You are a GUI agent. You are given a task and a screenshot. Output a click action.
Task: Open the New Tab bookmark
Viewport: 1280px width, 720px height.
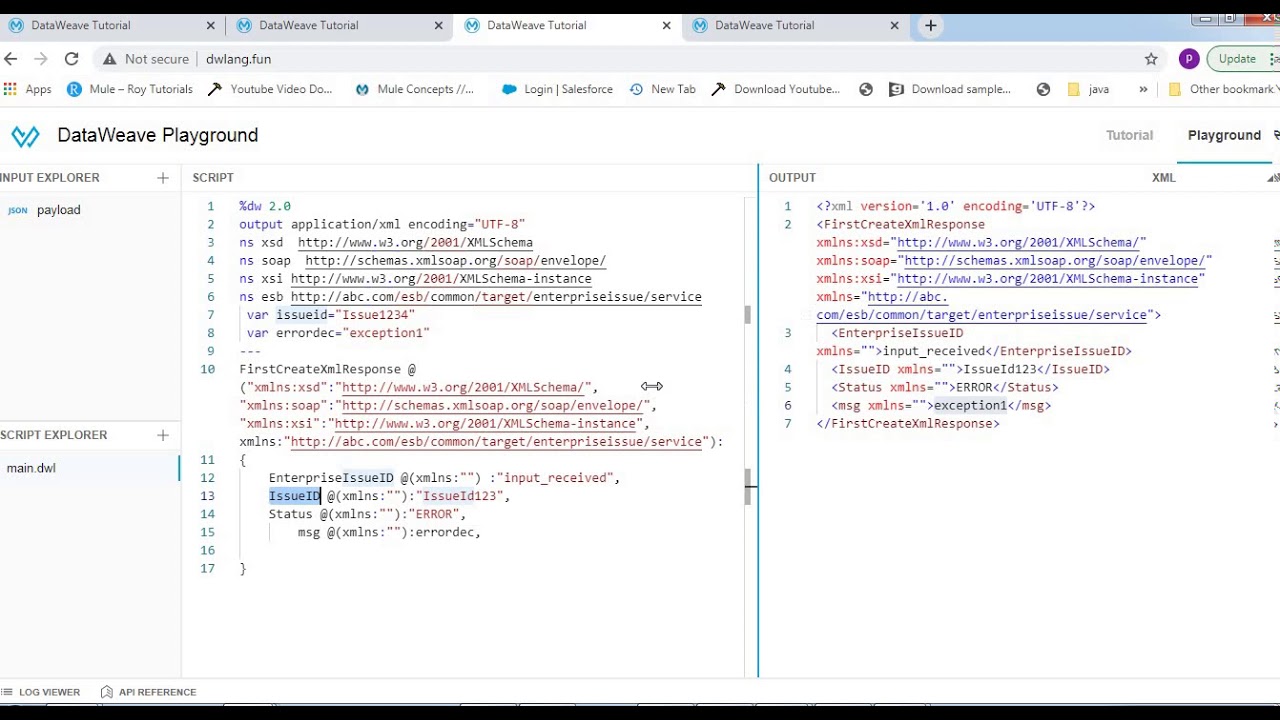(x=662, y=89)
